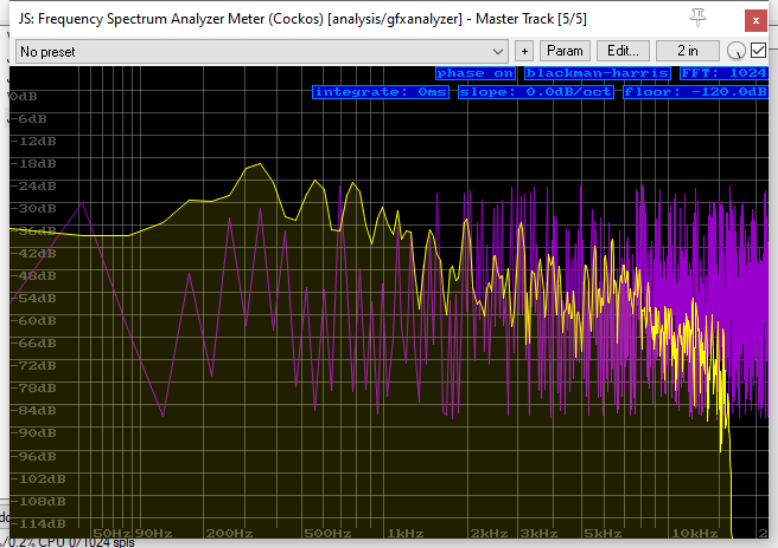Adjust the floor: -120.0dB setting

(x=695, y=92)
